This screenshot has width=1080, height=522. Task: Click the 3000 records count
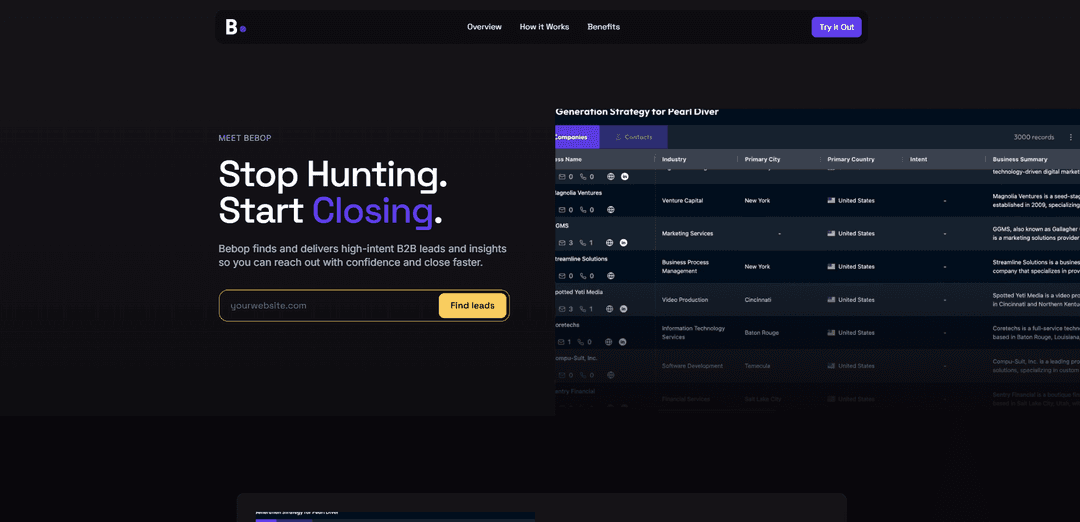[1034, 137]
